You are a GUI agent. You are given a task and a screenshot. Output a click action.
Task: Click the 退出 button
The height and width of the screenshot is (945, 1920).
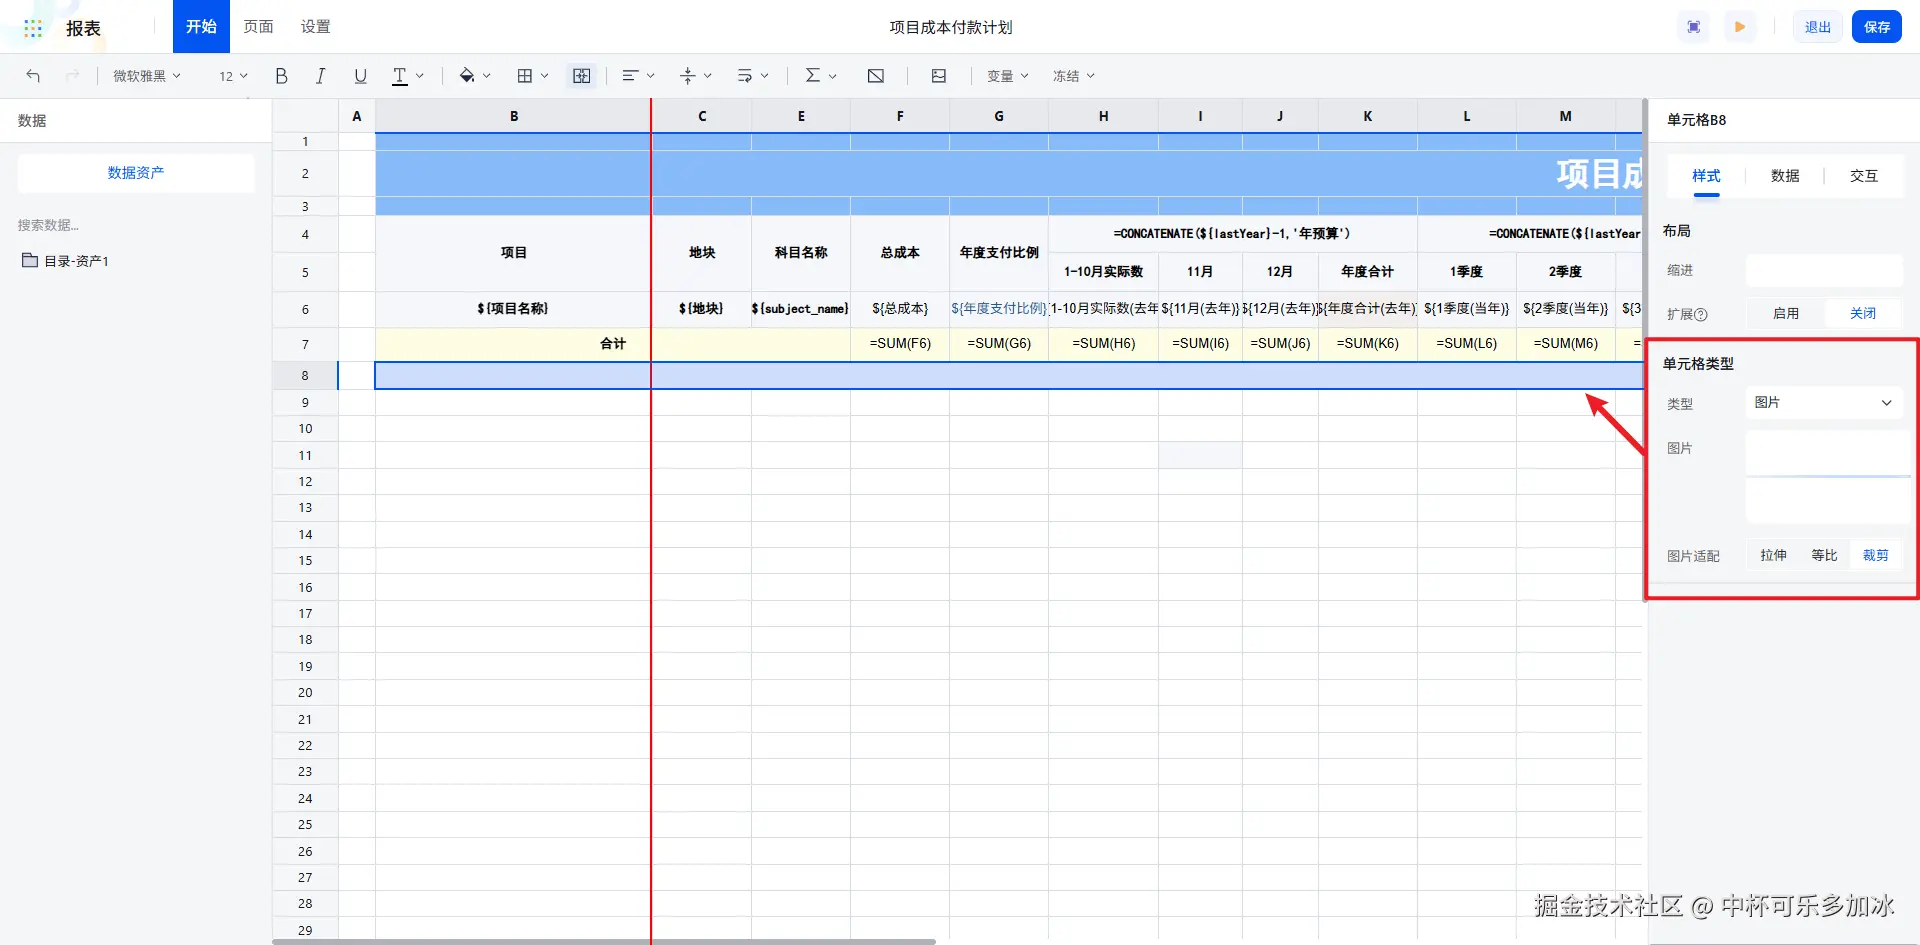1817,27
